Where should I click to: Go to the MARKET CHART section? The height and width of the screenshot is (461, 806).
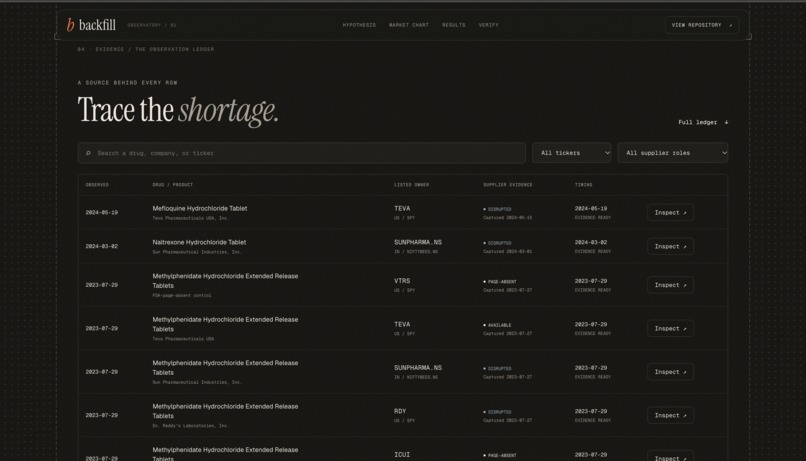[x=409, y=25]
